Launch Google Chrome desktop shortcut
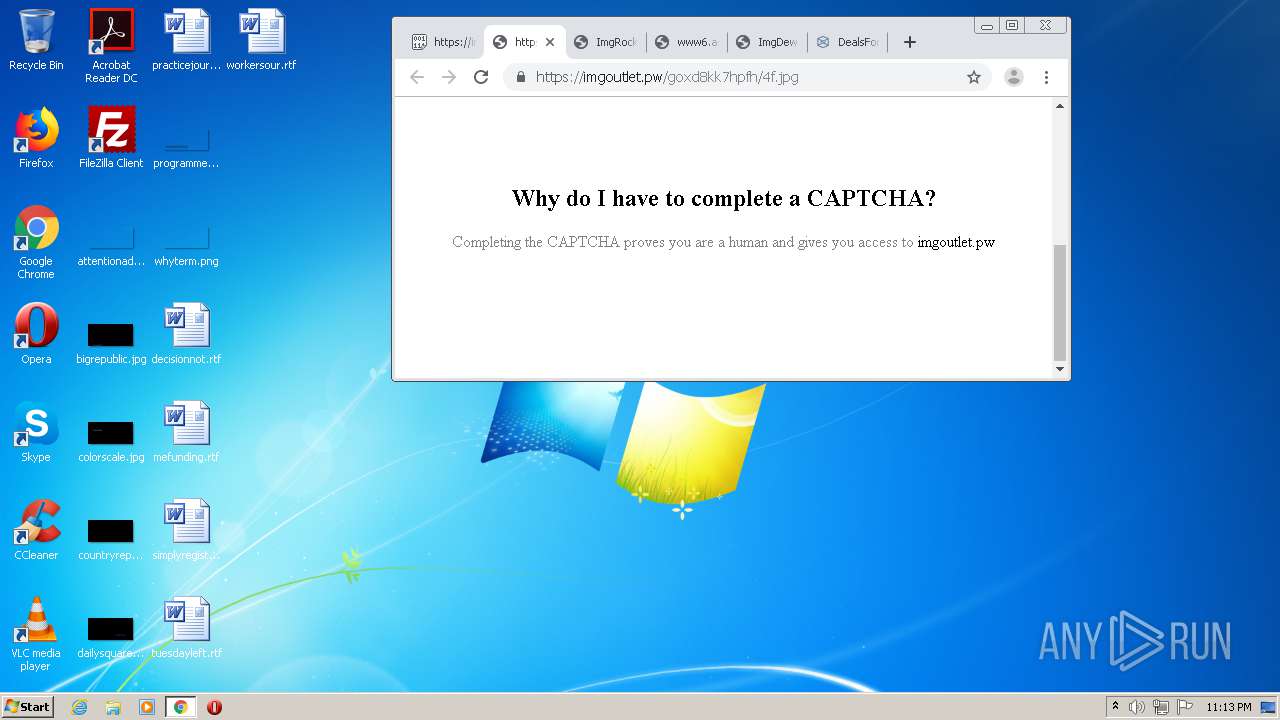Viewport: 1280px width, 720px height. pos(36,242)
